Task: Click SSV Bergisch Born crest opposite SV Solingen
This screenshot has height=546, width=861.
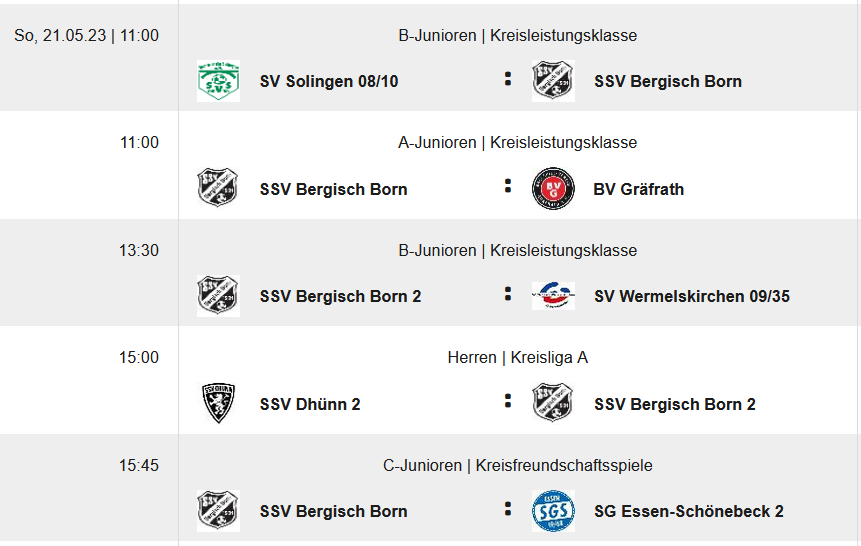Action: coord(553,81)
